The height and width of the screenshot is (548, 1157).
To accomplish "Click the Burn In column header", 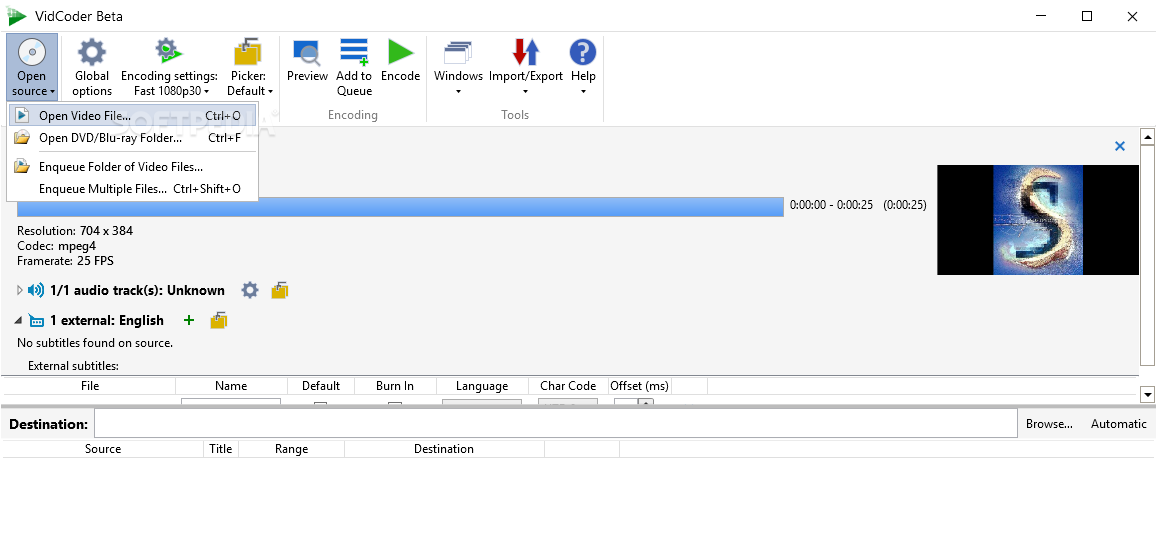I will (395, 386).
